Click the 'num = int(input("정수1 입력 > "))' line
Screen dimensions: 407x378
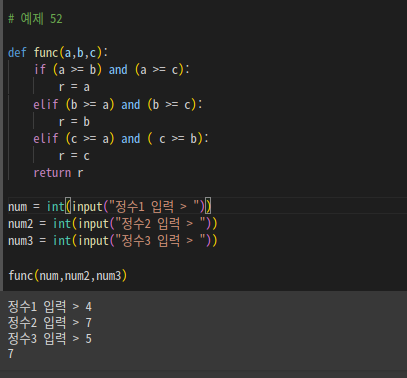[x=110, y=207]
